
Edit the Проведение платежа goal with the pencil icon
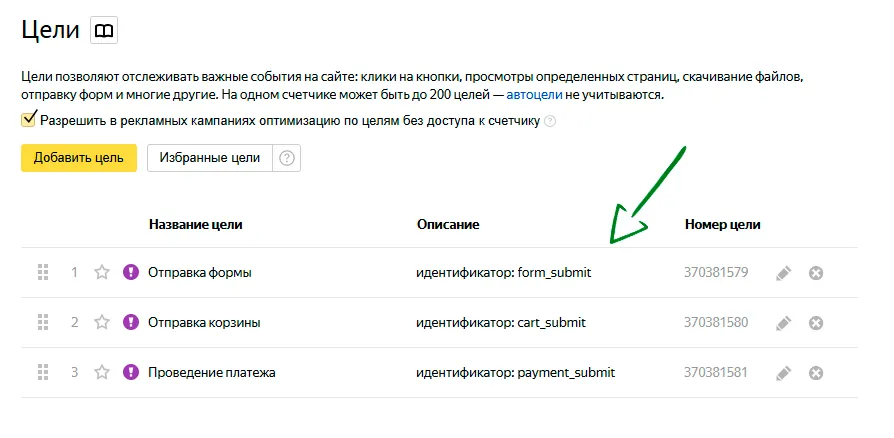[784, 374]
